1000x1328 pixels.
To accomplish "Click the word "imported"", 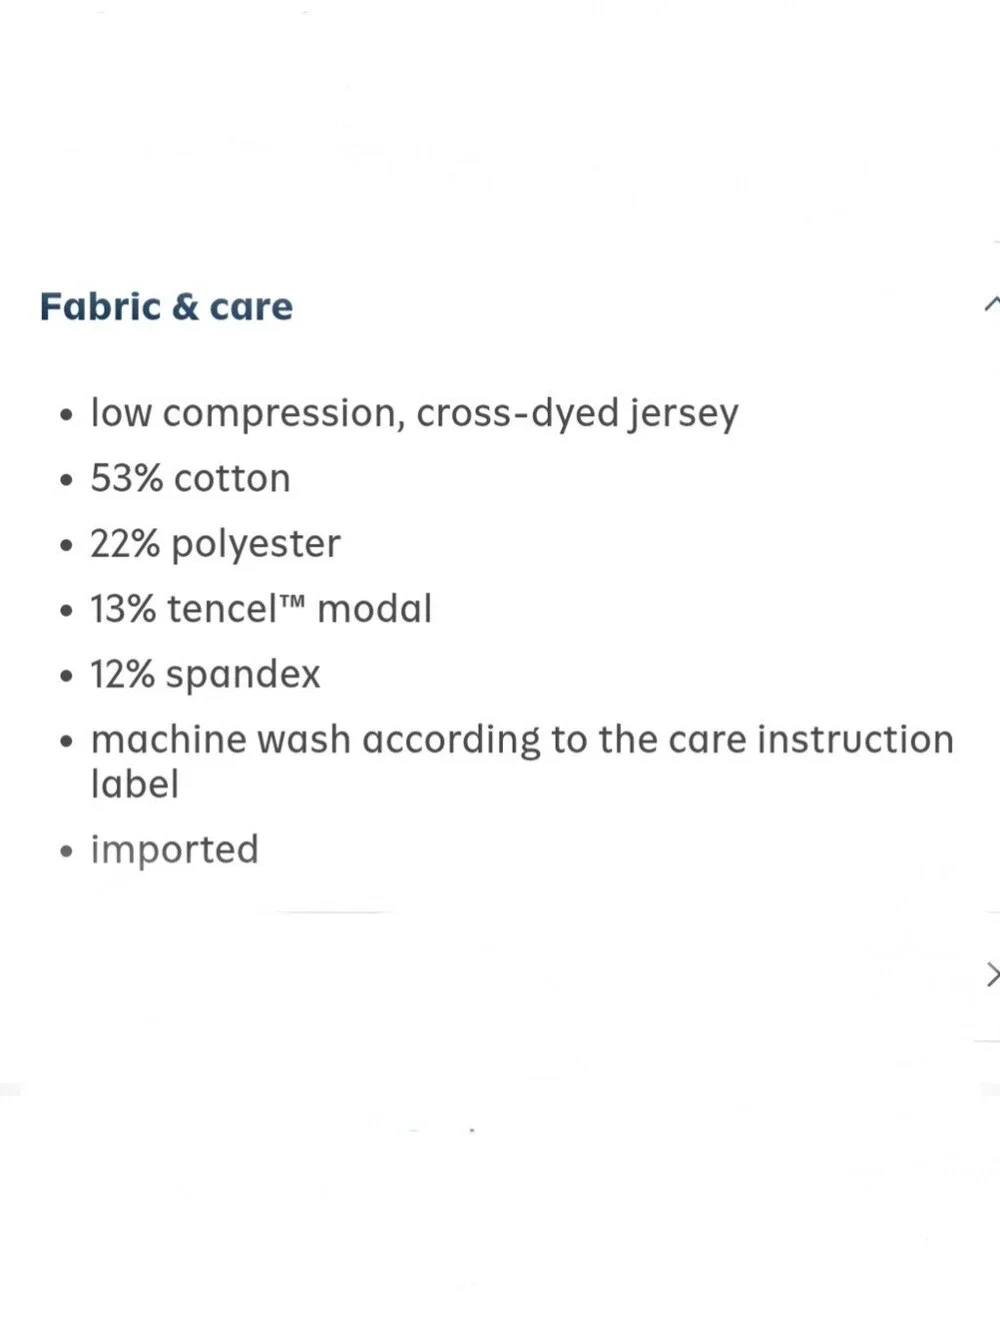I will 174,850.
